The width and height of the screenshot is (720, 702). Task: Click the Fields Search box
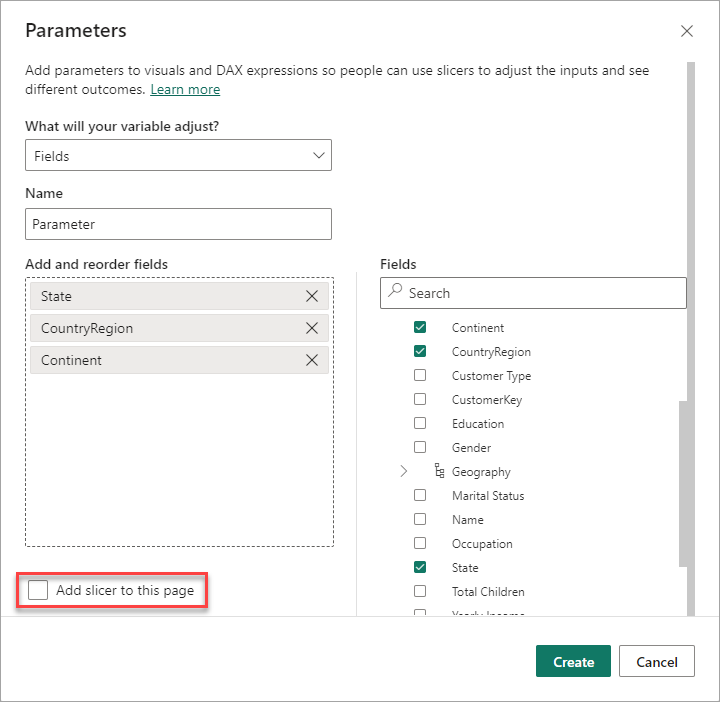(x=533, y=293)
